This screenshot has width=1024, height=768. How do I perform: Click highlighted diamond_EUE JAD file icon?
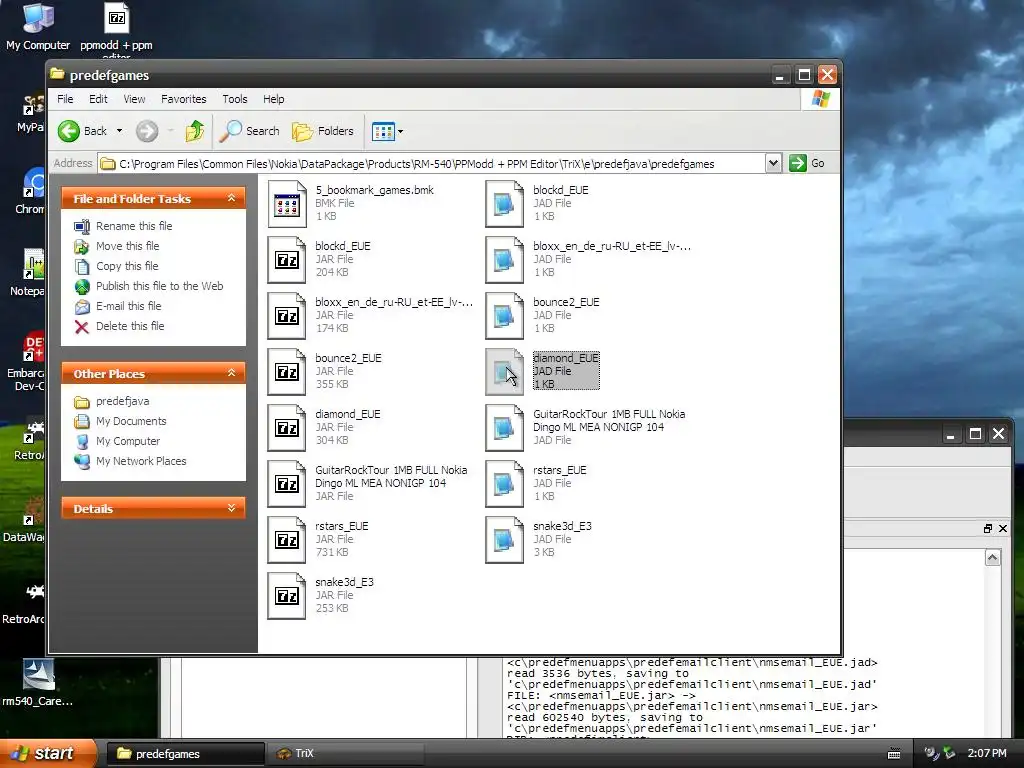tap(504, 372)
